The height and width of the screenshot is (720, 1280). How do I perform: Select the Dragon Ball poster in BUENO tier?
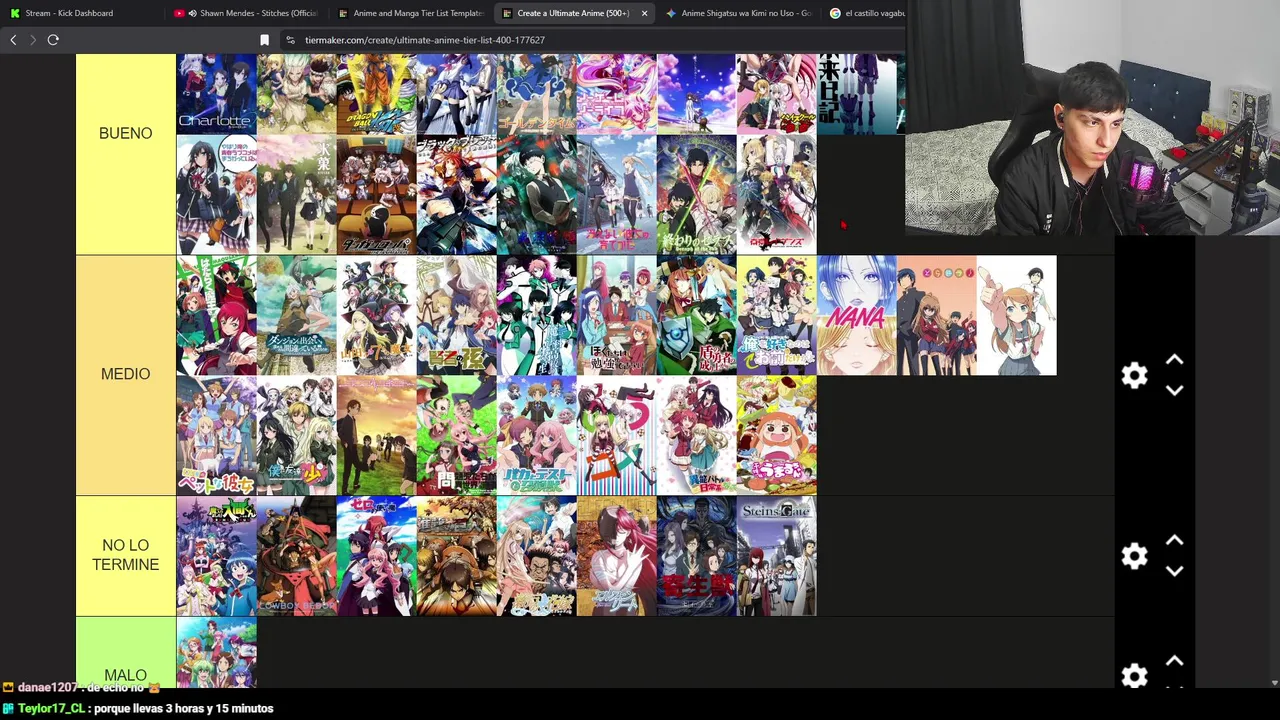(x=377, y=94)
